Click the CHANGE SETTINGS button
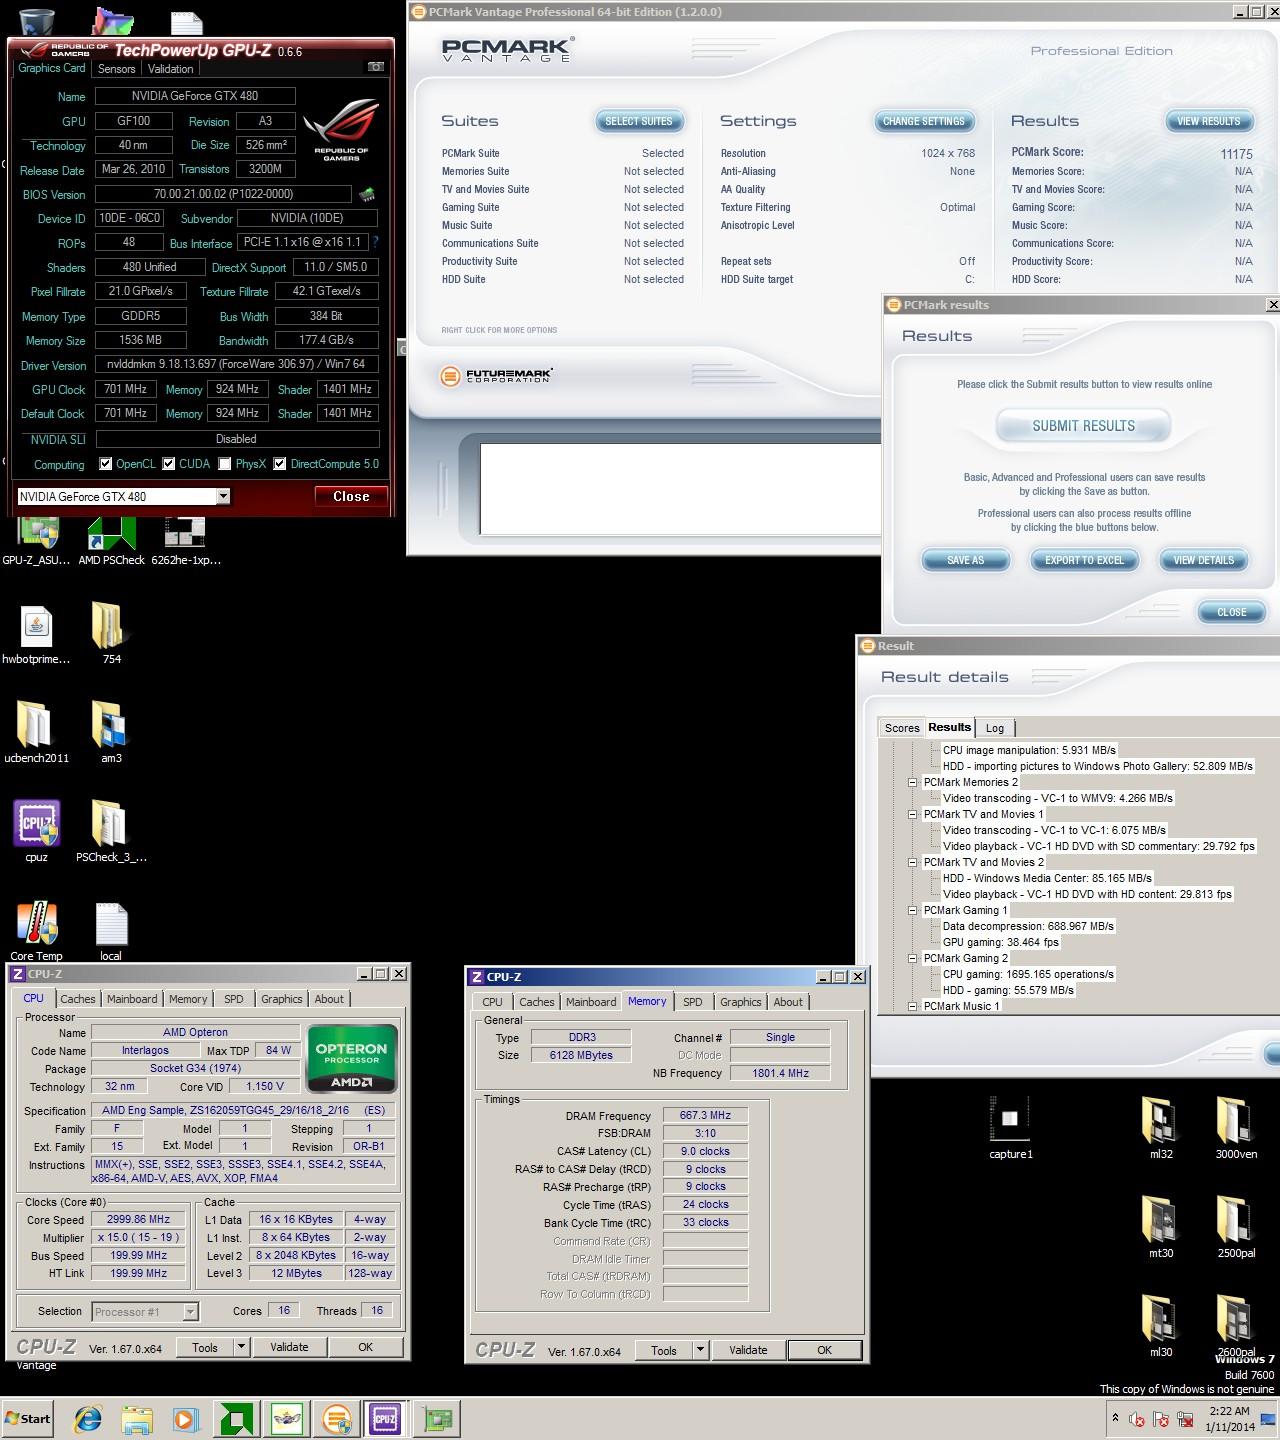 (924, 121)
